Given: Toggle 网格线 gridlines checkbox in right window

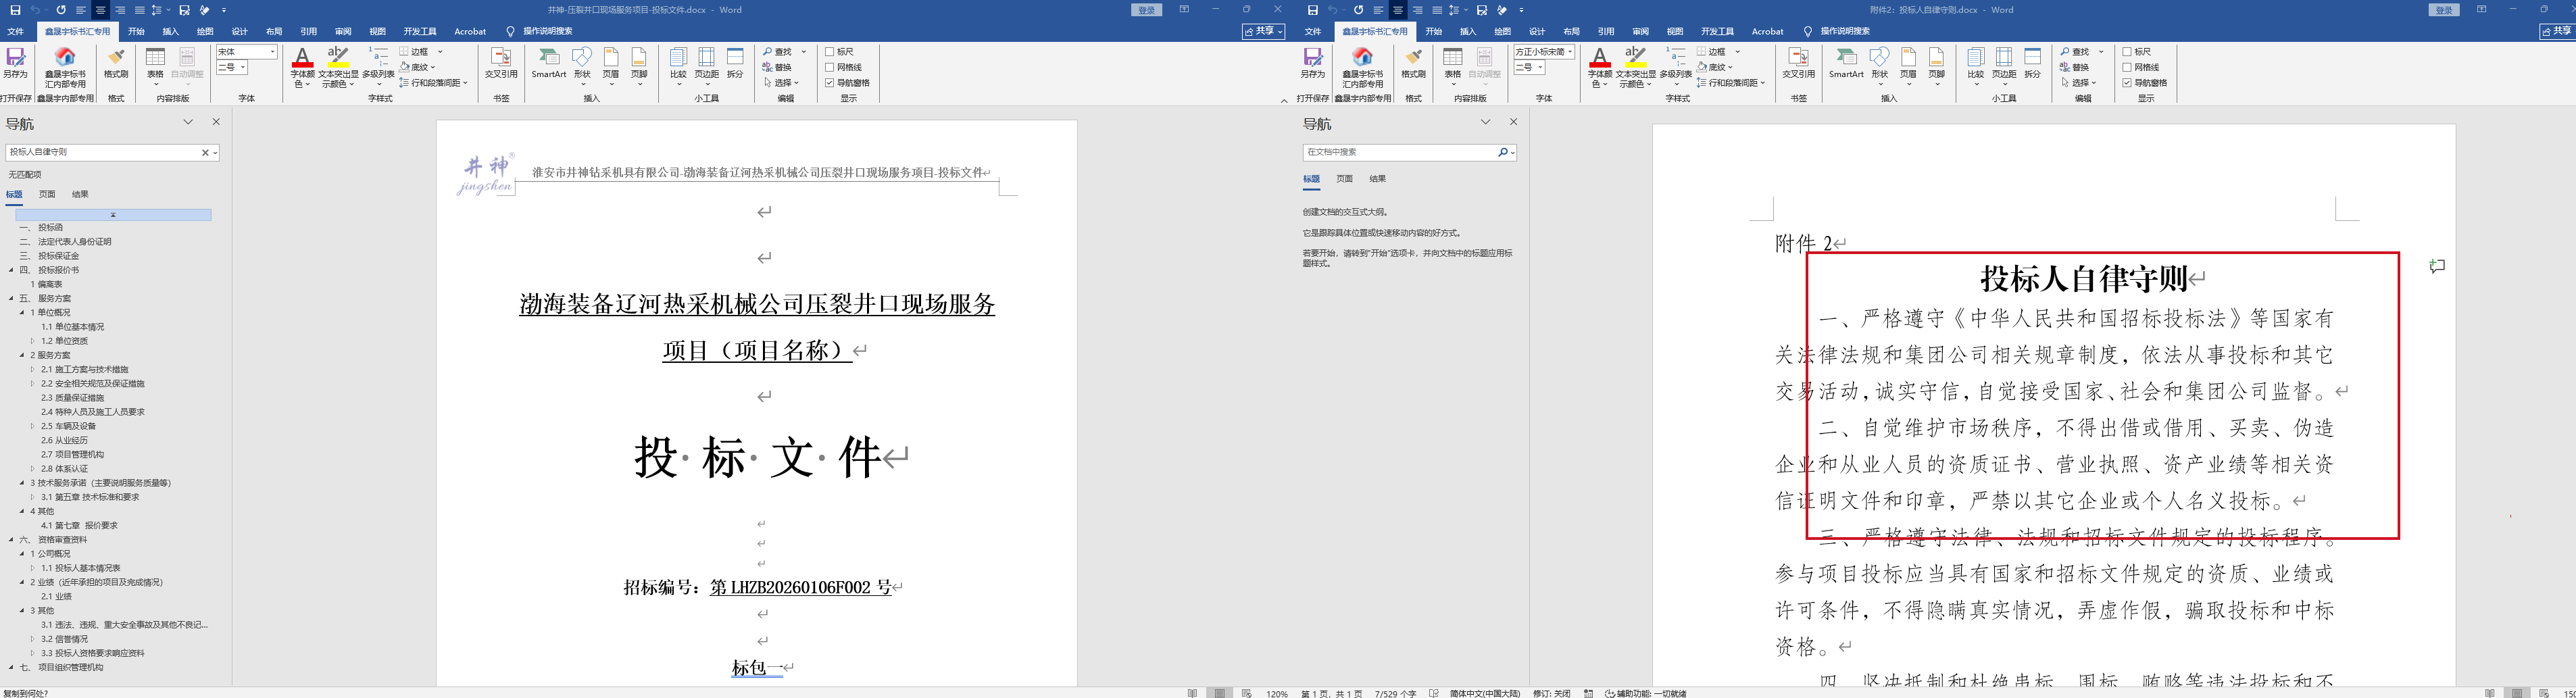Looking at the screenshot, I should click(x=2127, y=67).
